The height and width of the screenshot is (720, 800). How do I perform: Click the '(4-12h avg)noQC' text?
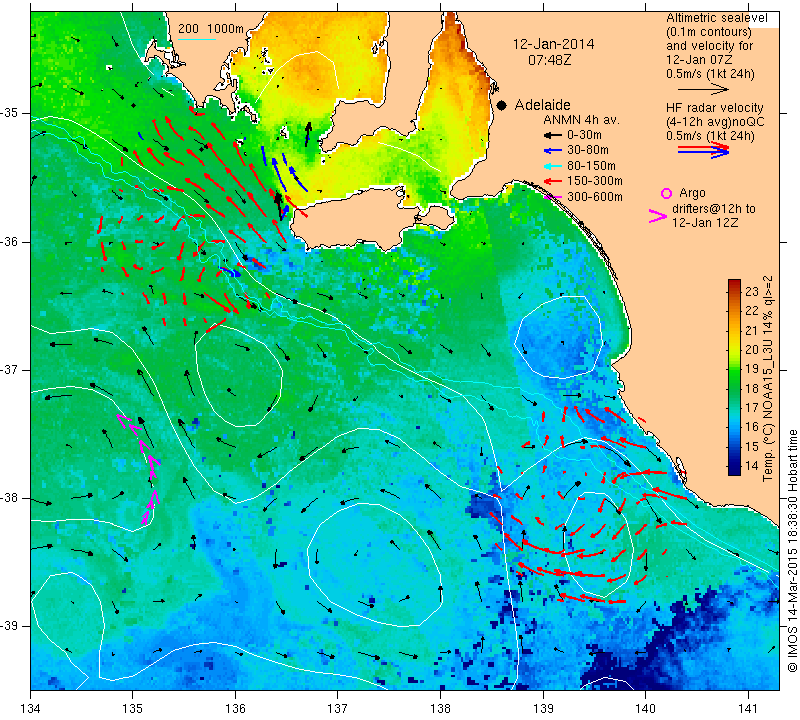point(715,122)
